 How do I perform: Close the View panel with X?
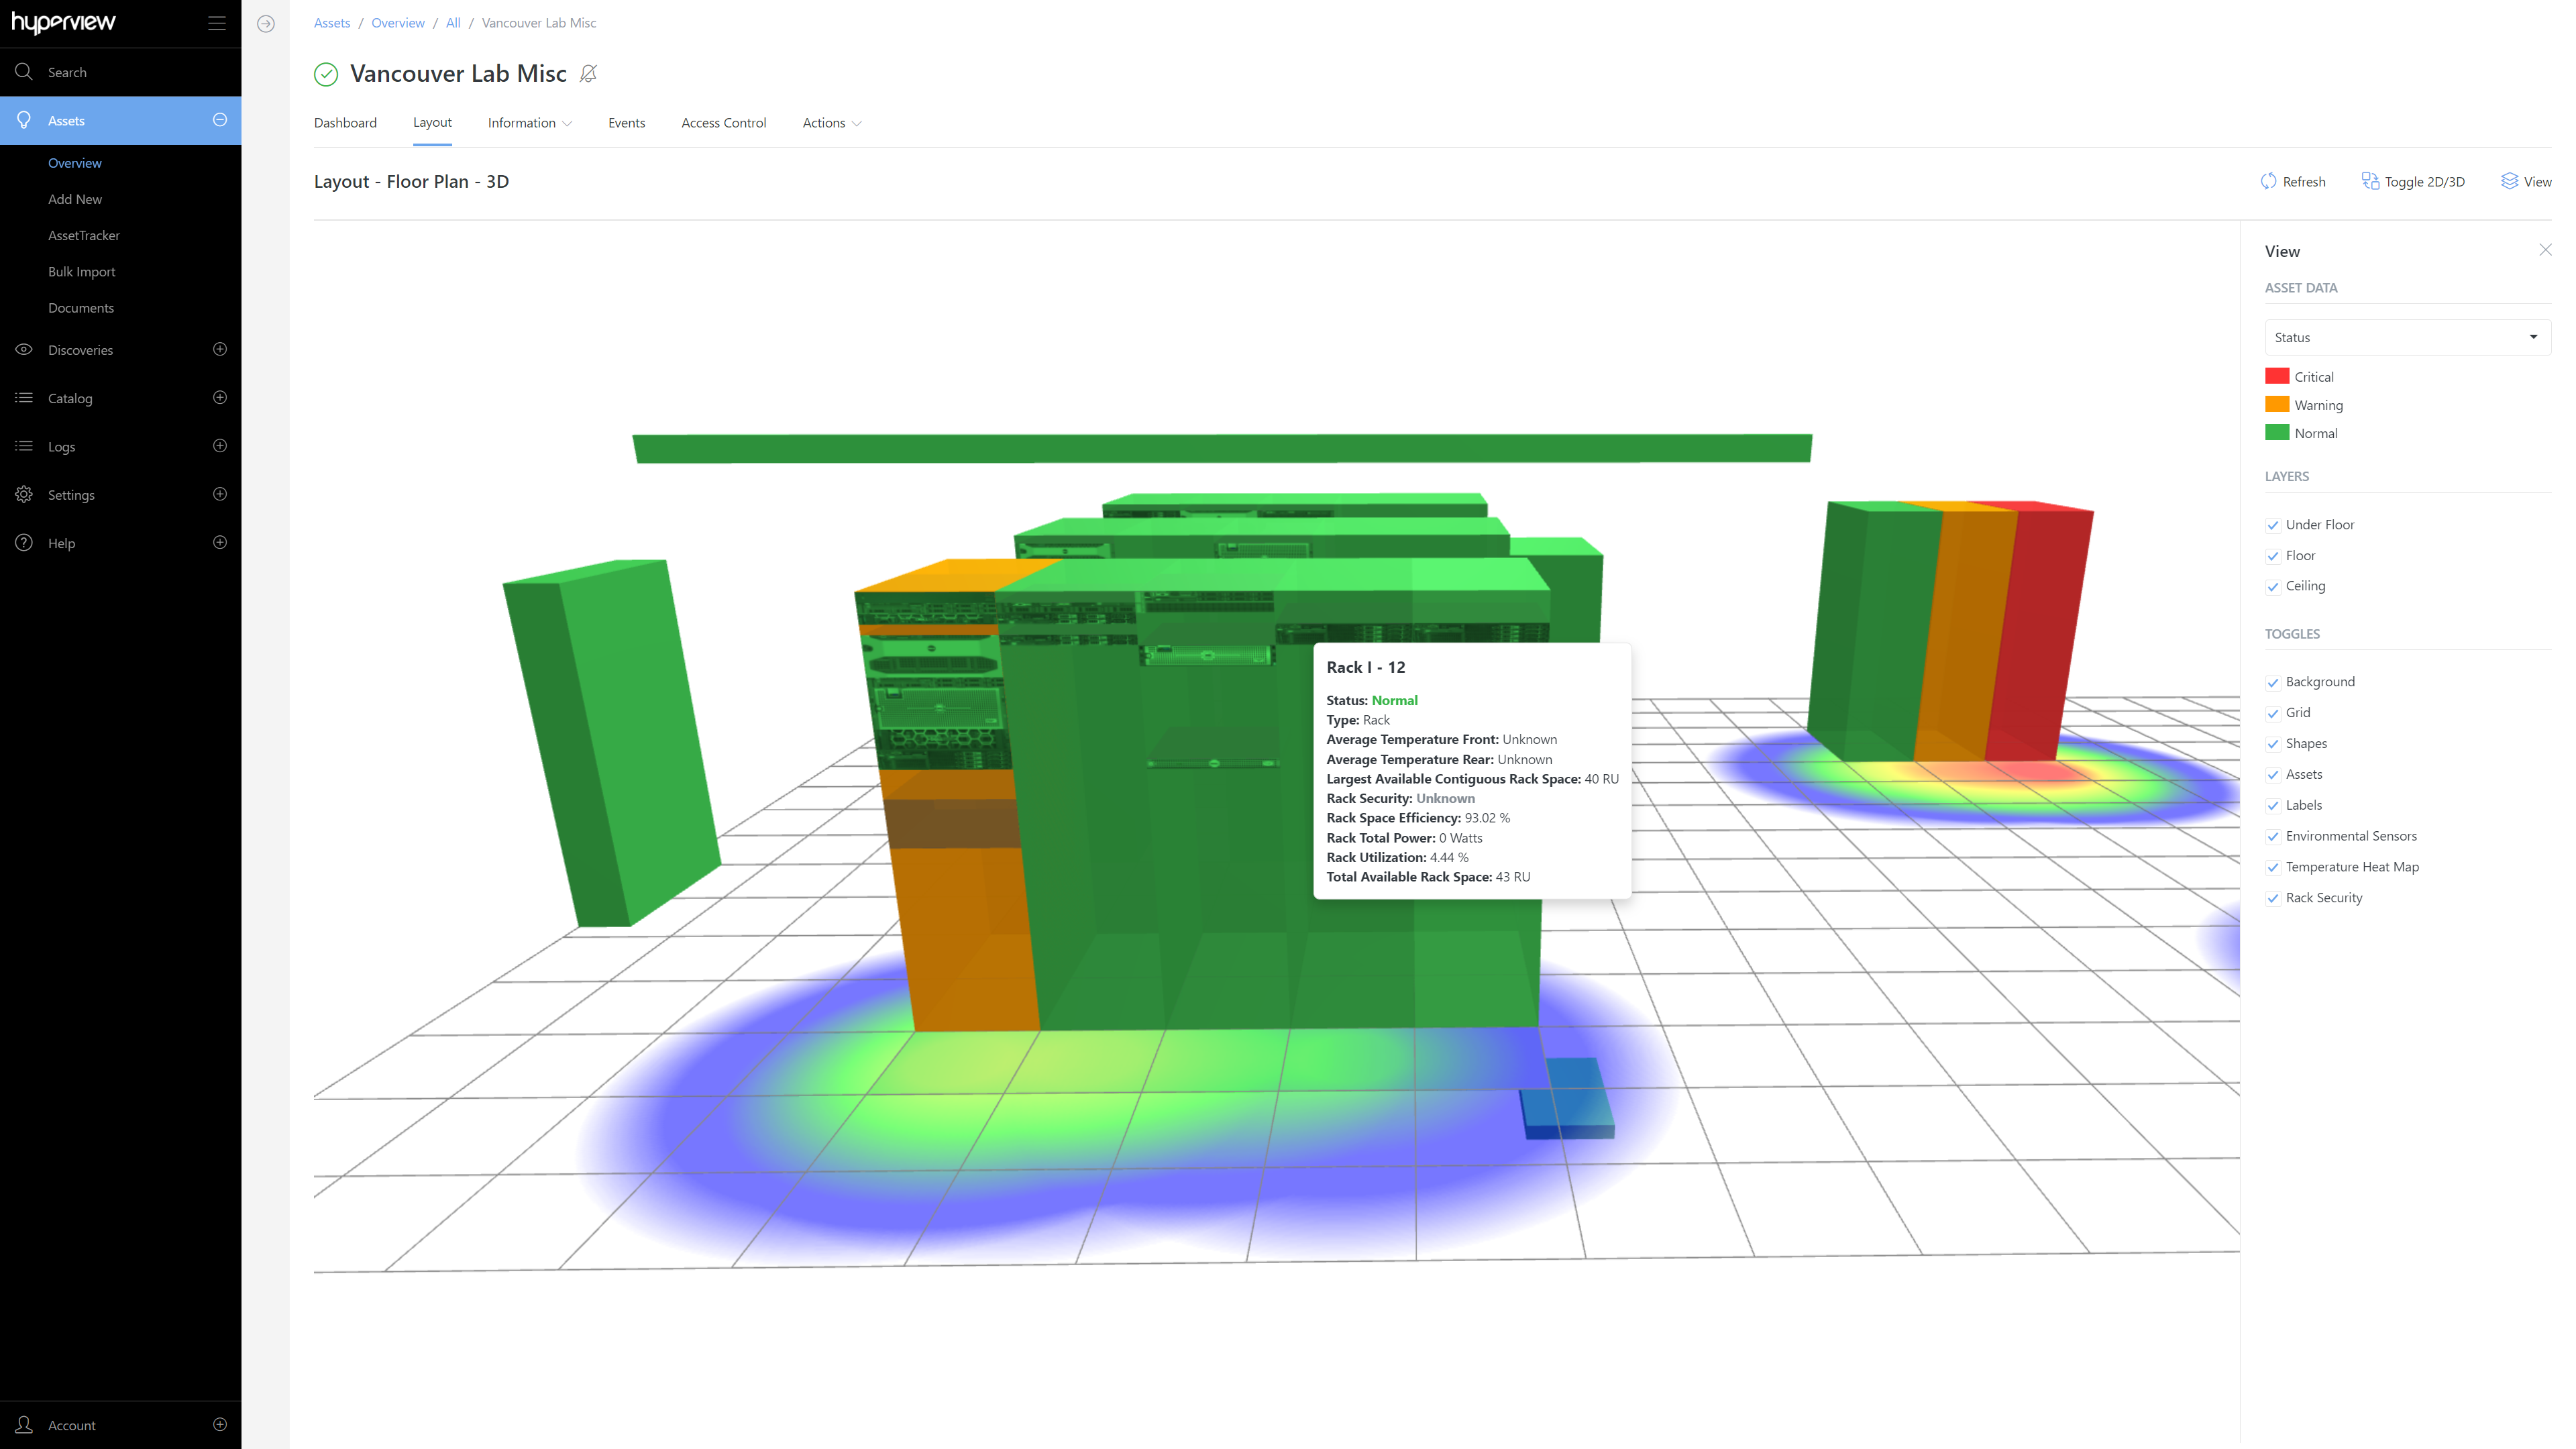[2545, 250]
